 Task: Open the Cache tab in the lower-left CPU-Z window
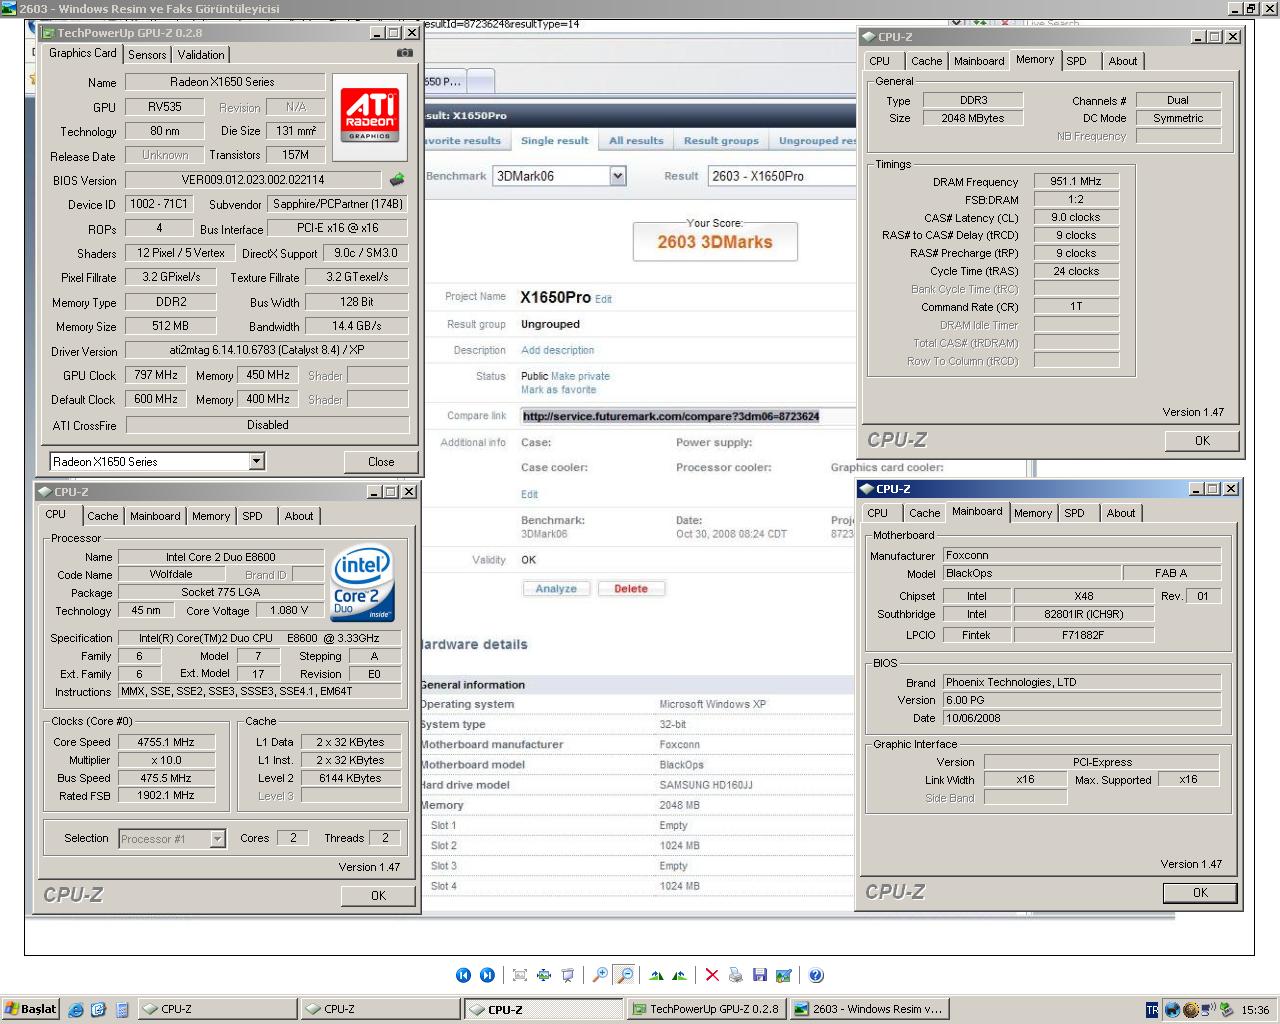[x=102, y=516]
